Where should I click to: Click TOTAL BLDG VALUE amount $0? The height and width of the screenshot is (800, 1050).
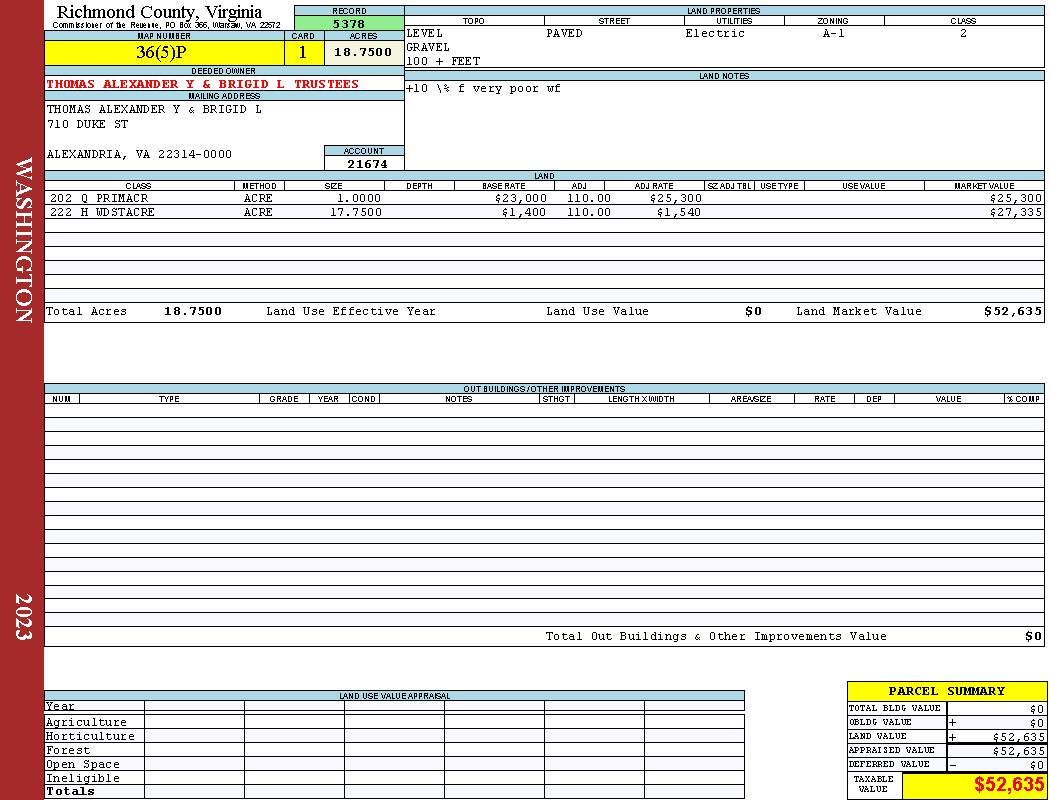point(1037,709)
